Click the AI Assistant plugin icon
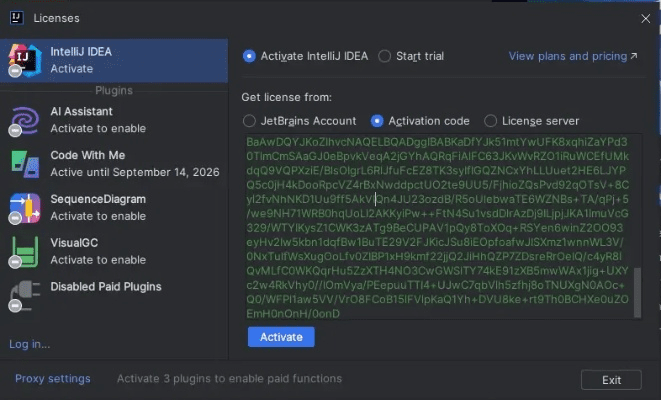661x400 pixels. click(x=24, y=120)
